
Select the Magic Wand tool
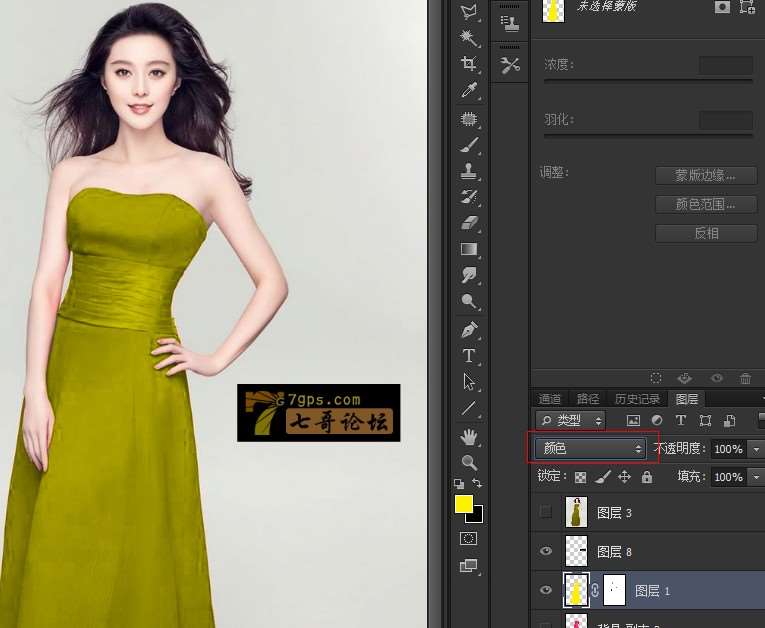(468, 37)
